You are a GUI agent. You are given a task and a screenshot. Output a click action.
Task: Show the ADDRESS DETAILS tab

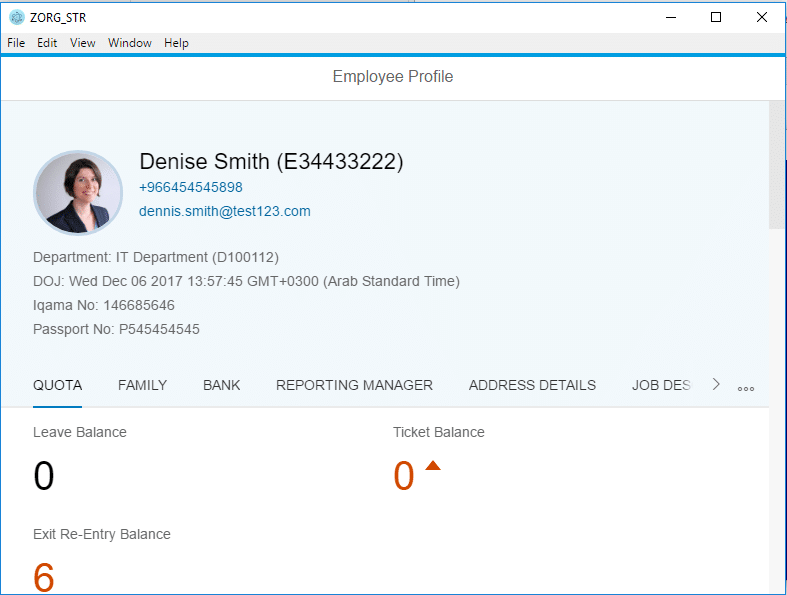tap(532, 385)
